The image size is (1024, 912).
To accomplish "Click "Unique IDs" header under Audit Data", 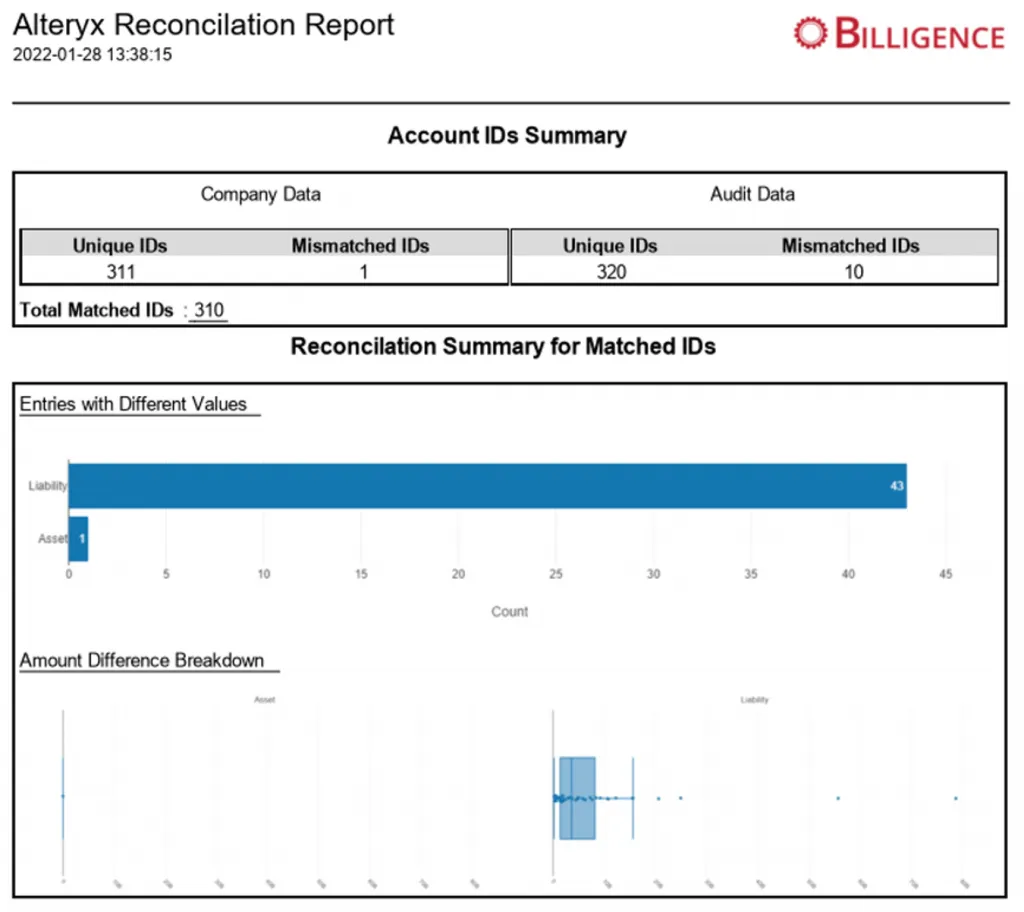I will coord(610,246).
